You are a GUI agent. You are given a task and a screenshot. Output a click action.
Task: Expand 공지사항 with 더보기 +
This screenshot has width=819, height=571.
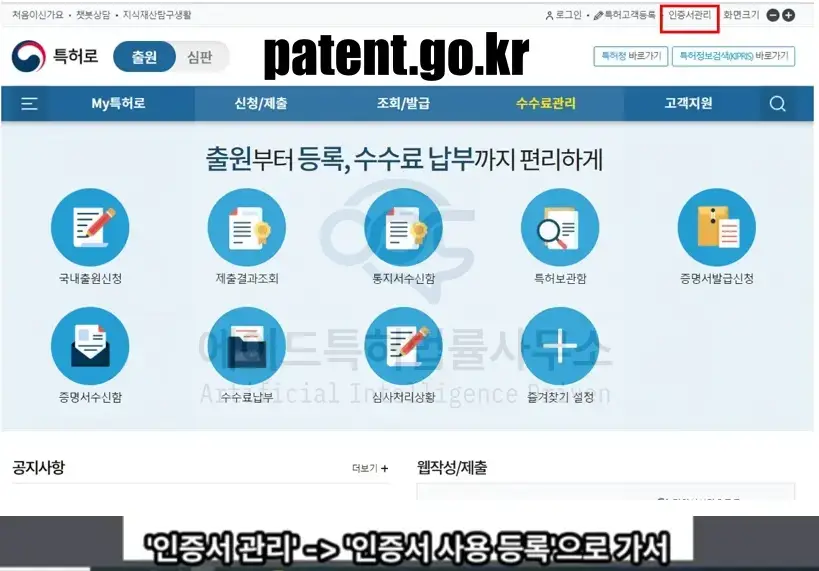click(x=370, y=468)
